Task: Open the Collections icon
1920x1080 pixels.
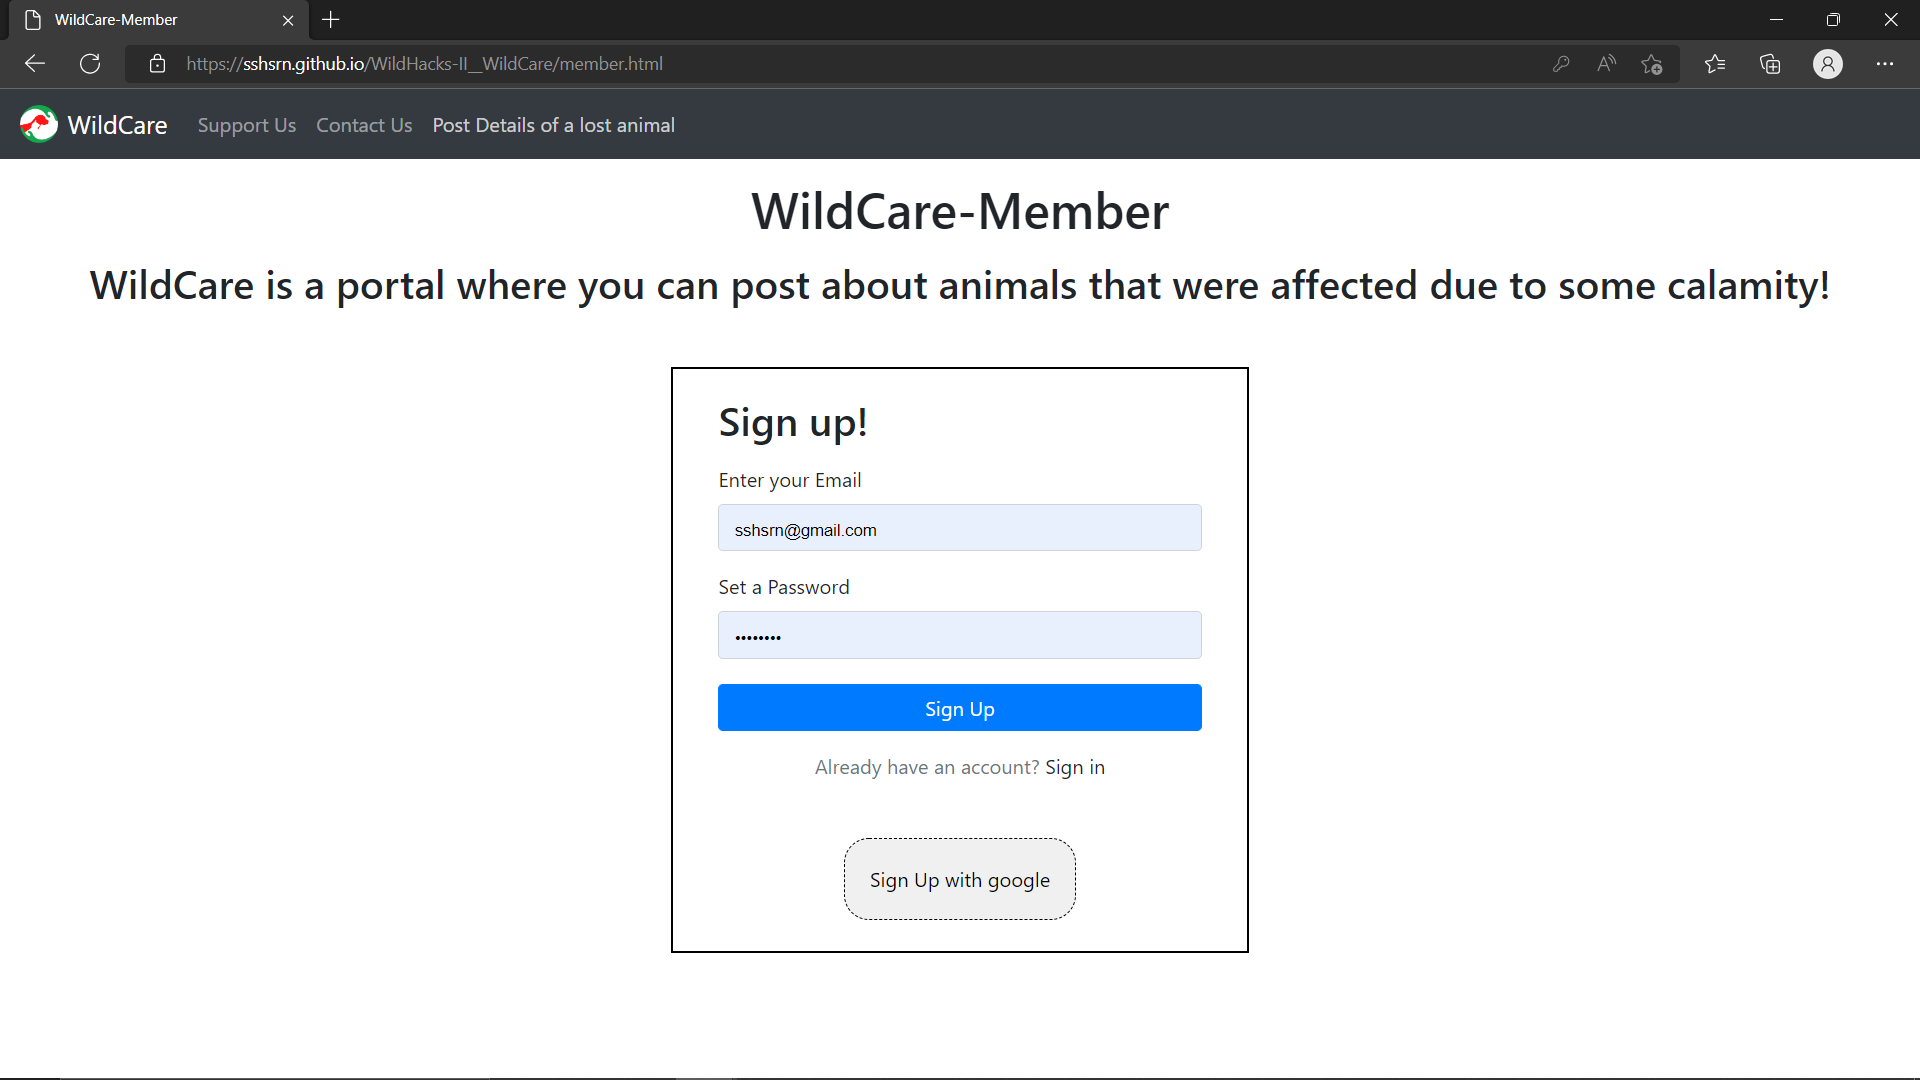Action: point(1770,64)
